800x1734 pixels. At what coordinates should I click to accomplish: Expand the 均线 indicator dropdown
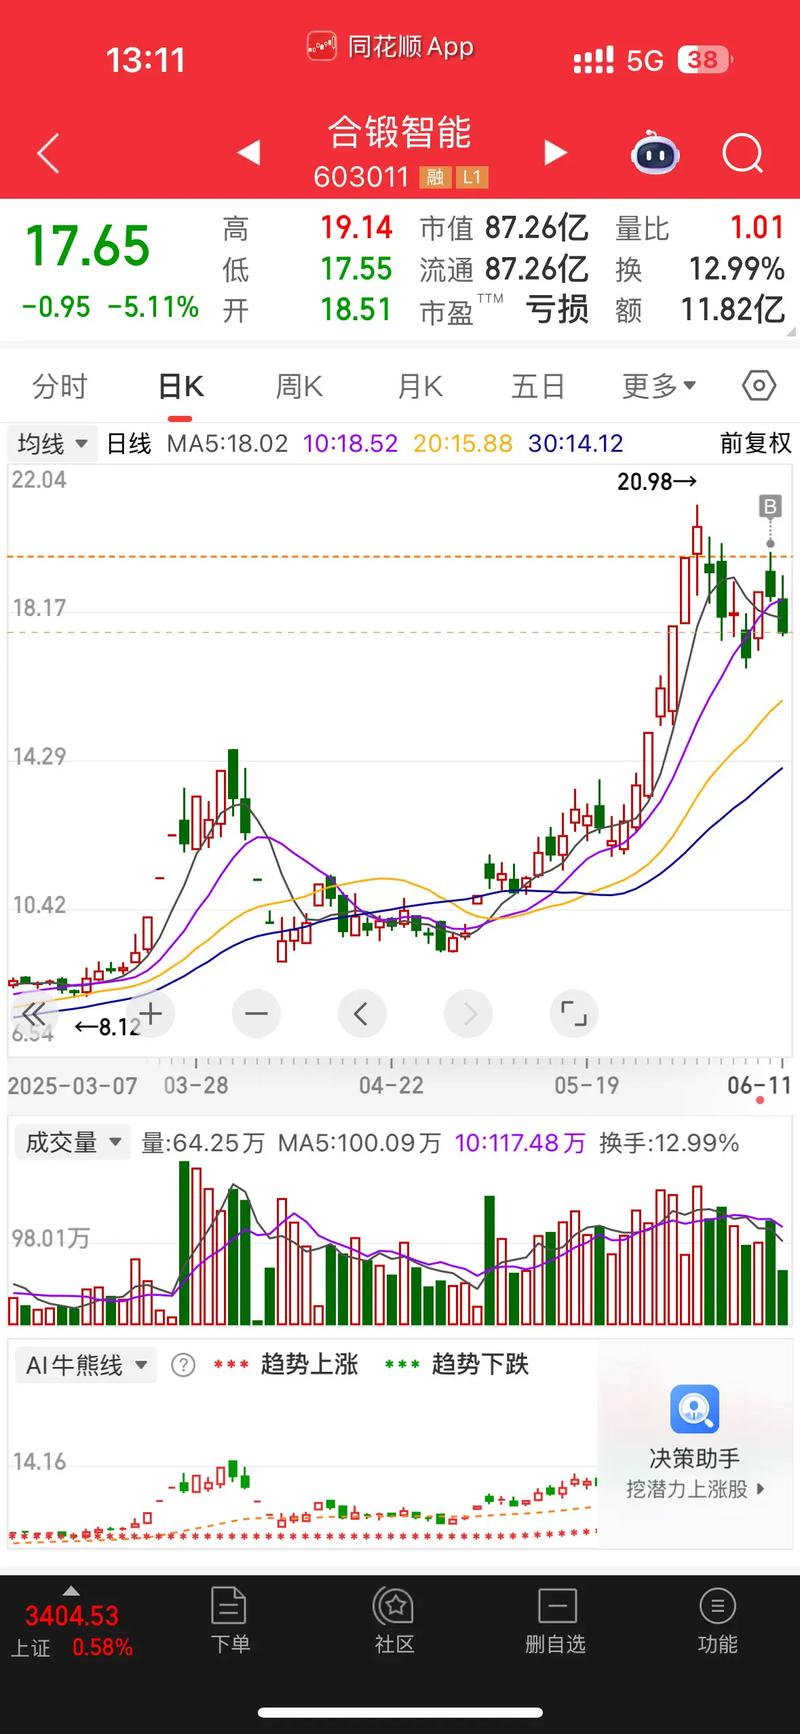click(52, 443)
